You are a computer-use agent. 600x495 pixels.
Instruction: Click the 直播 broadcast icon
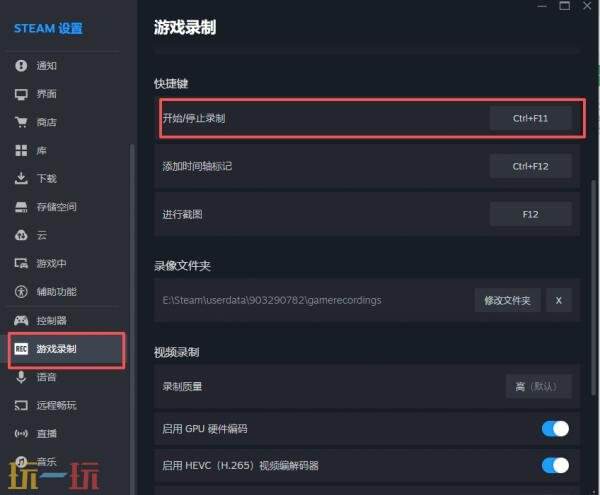pyautogui.click(x=21, y=433)
